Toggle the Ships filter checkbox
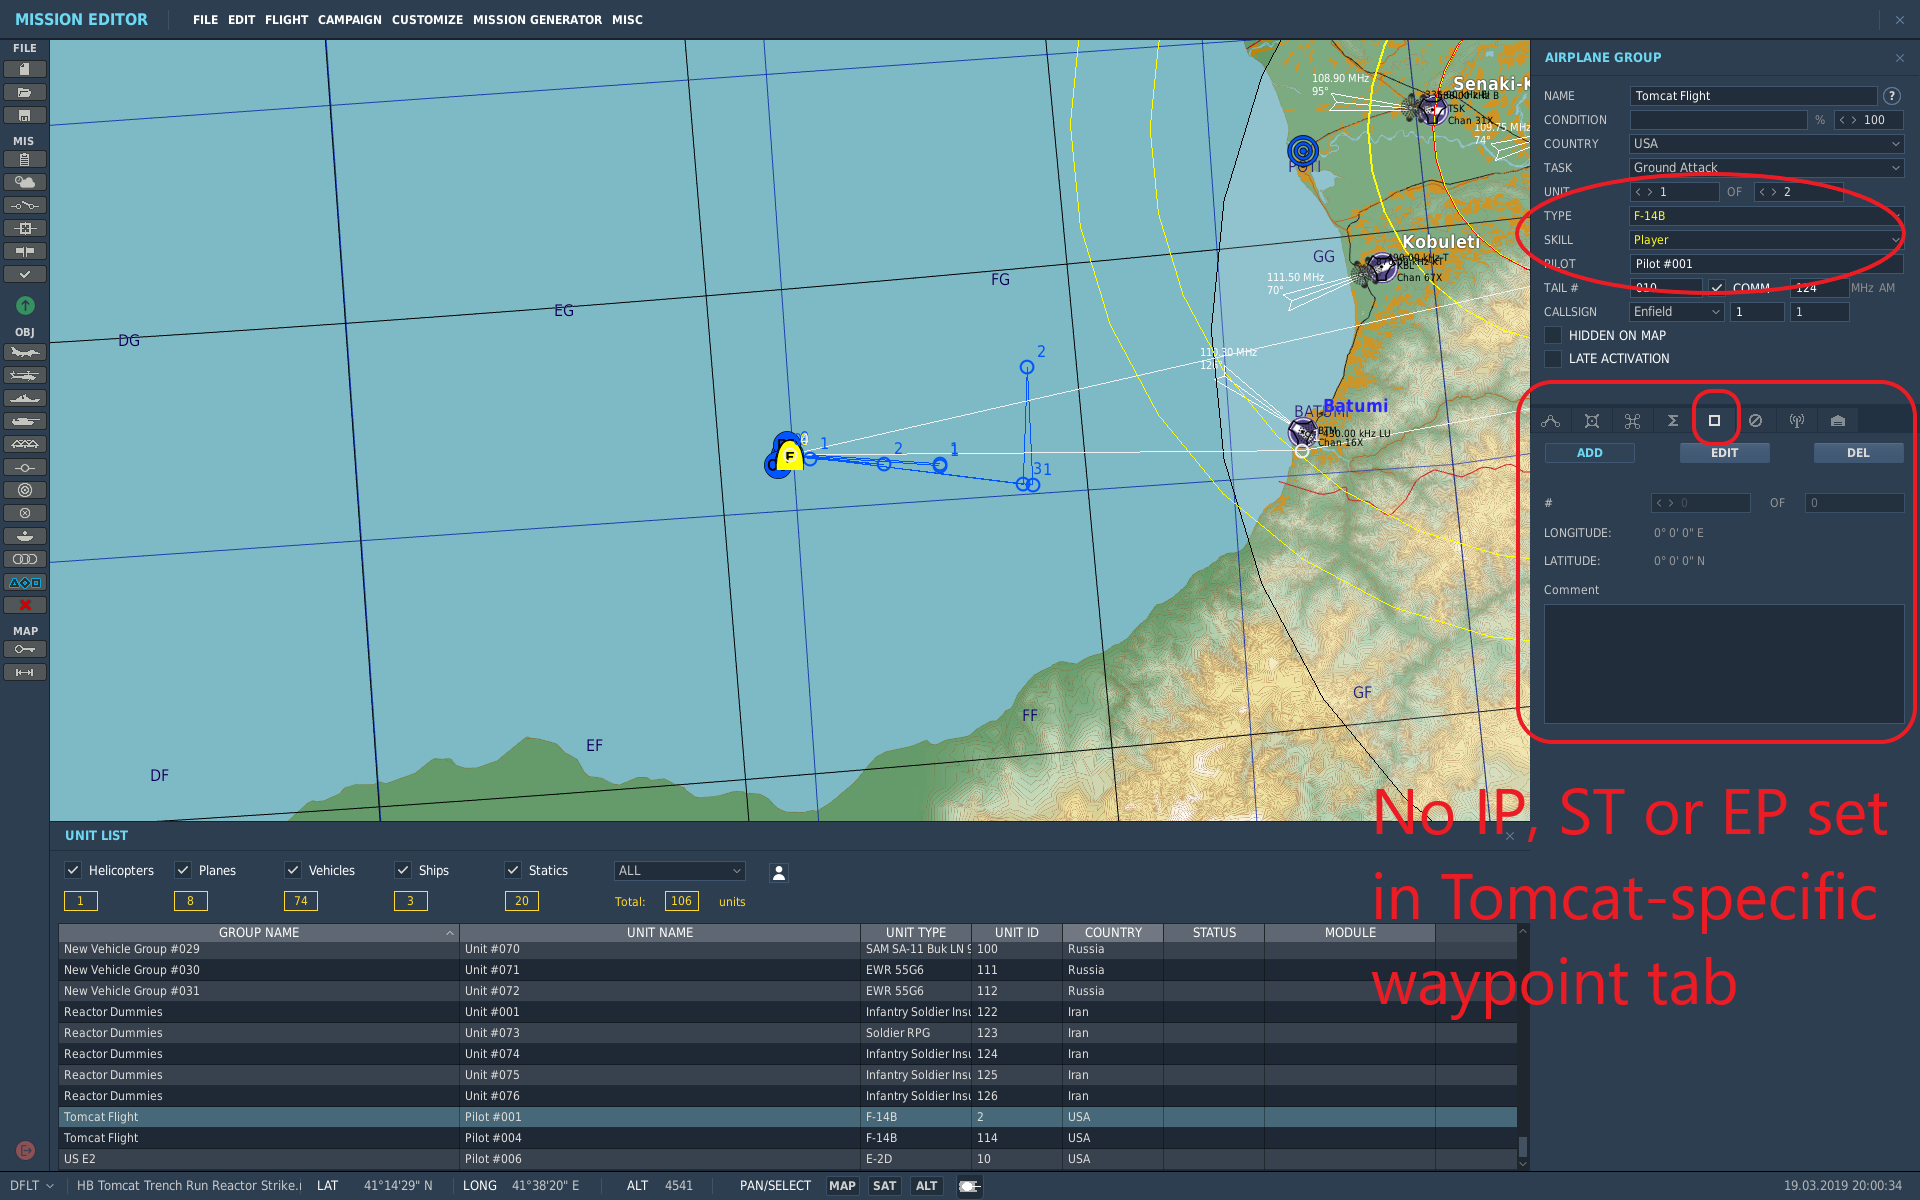 (403, 870)
